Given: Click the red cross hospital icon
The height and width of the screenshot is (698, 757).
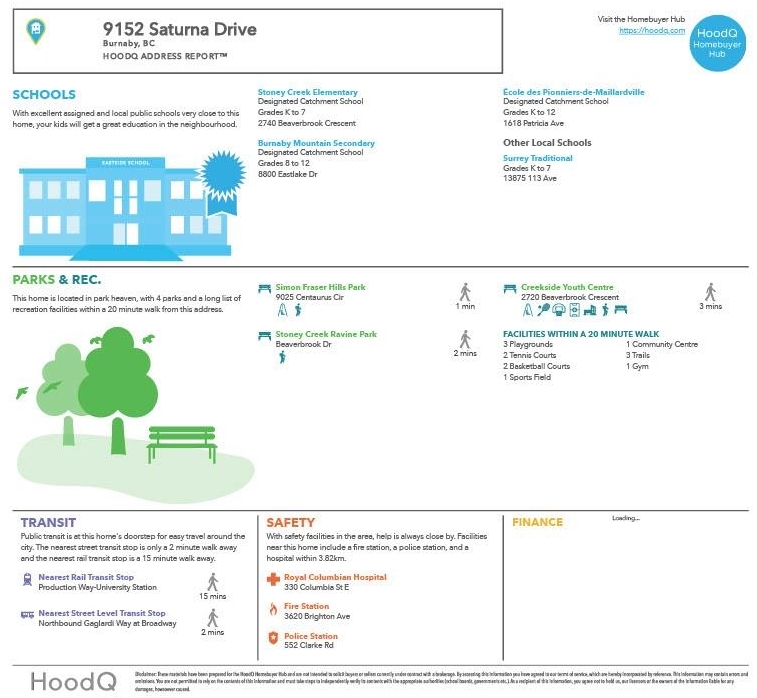Looking at the screenshot, I should (273, 579).
